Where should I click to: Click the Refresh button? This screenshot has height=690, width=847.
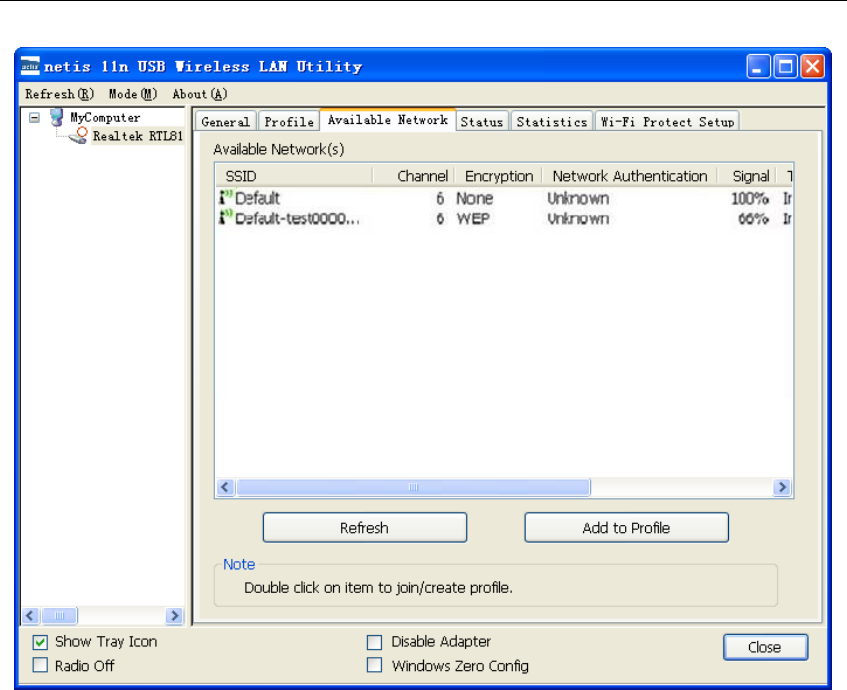[365, 527]
